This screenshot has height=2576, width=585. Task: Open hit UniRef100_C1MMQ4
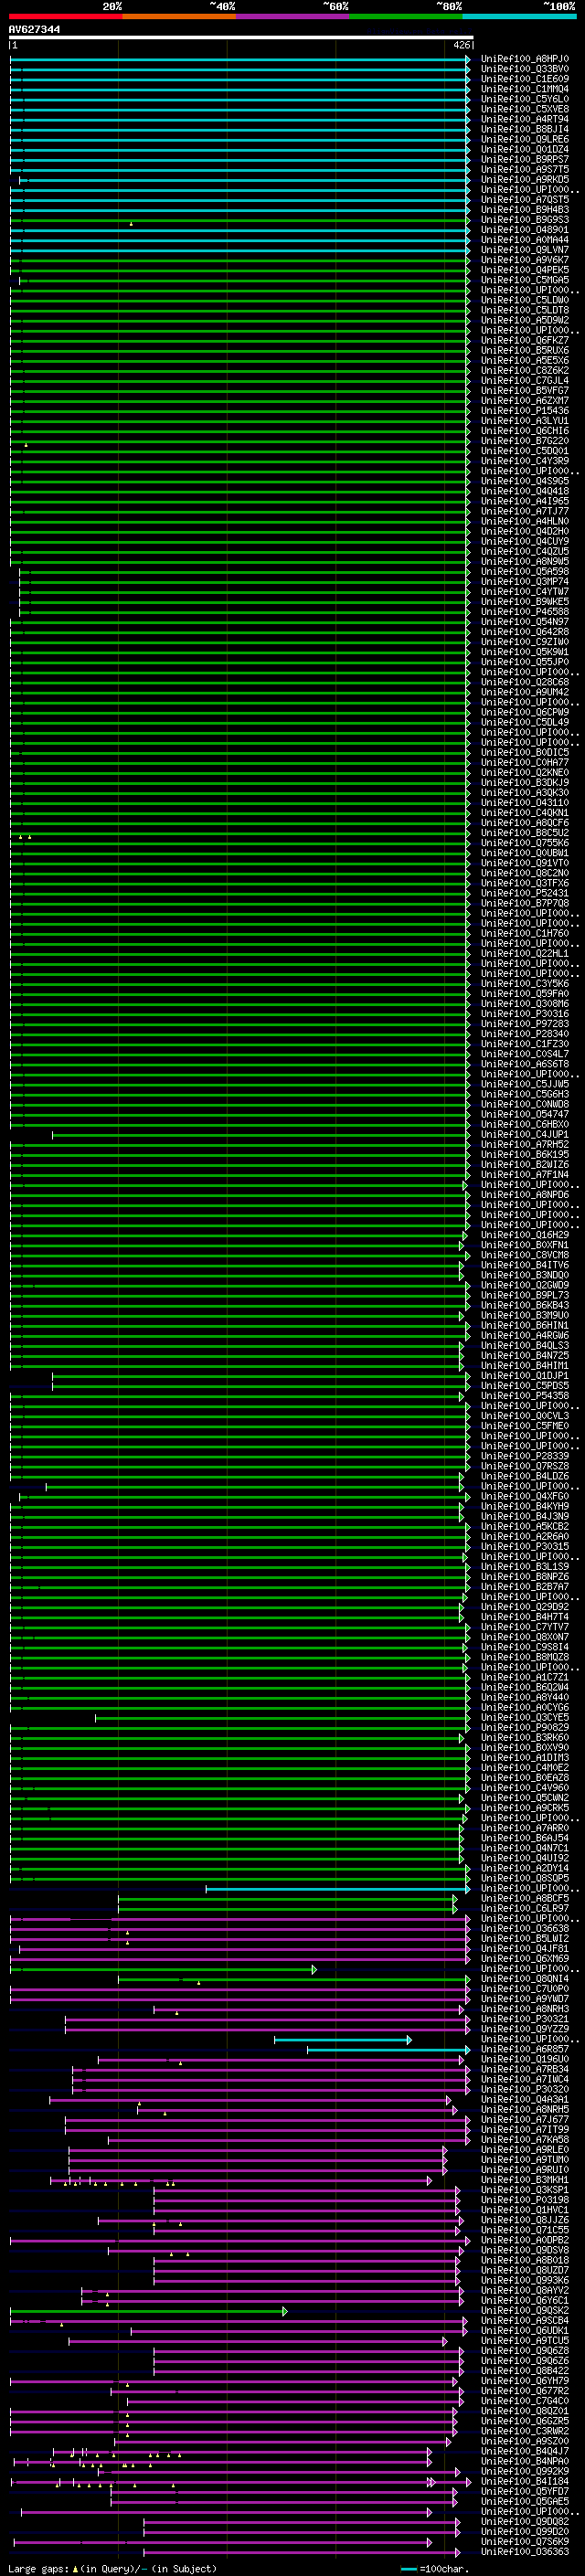pyautogui.click(x=525, y=89)
